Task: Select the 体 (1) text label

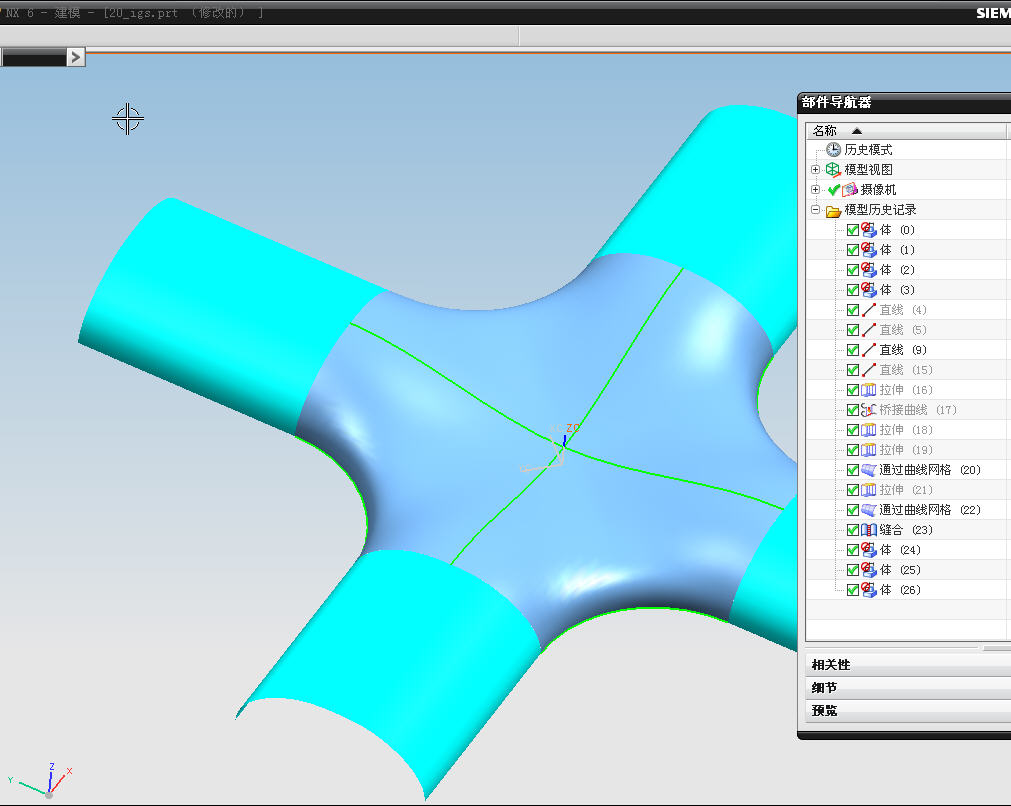Action: 898,250
